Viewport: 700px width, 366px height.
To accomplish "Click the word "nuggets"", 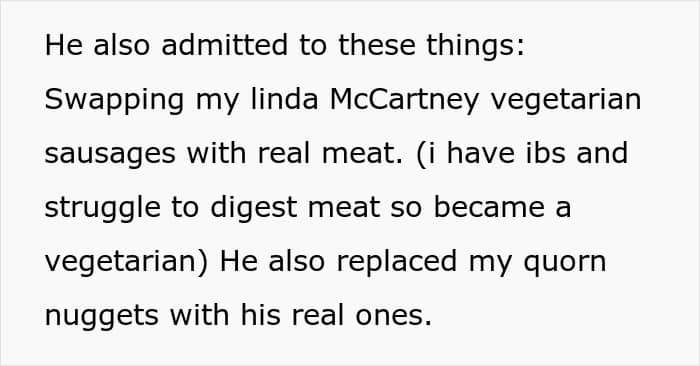I will pyautogui.click(x=101, y=317).
